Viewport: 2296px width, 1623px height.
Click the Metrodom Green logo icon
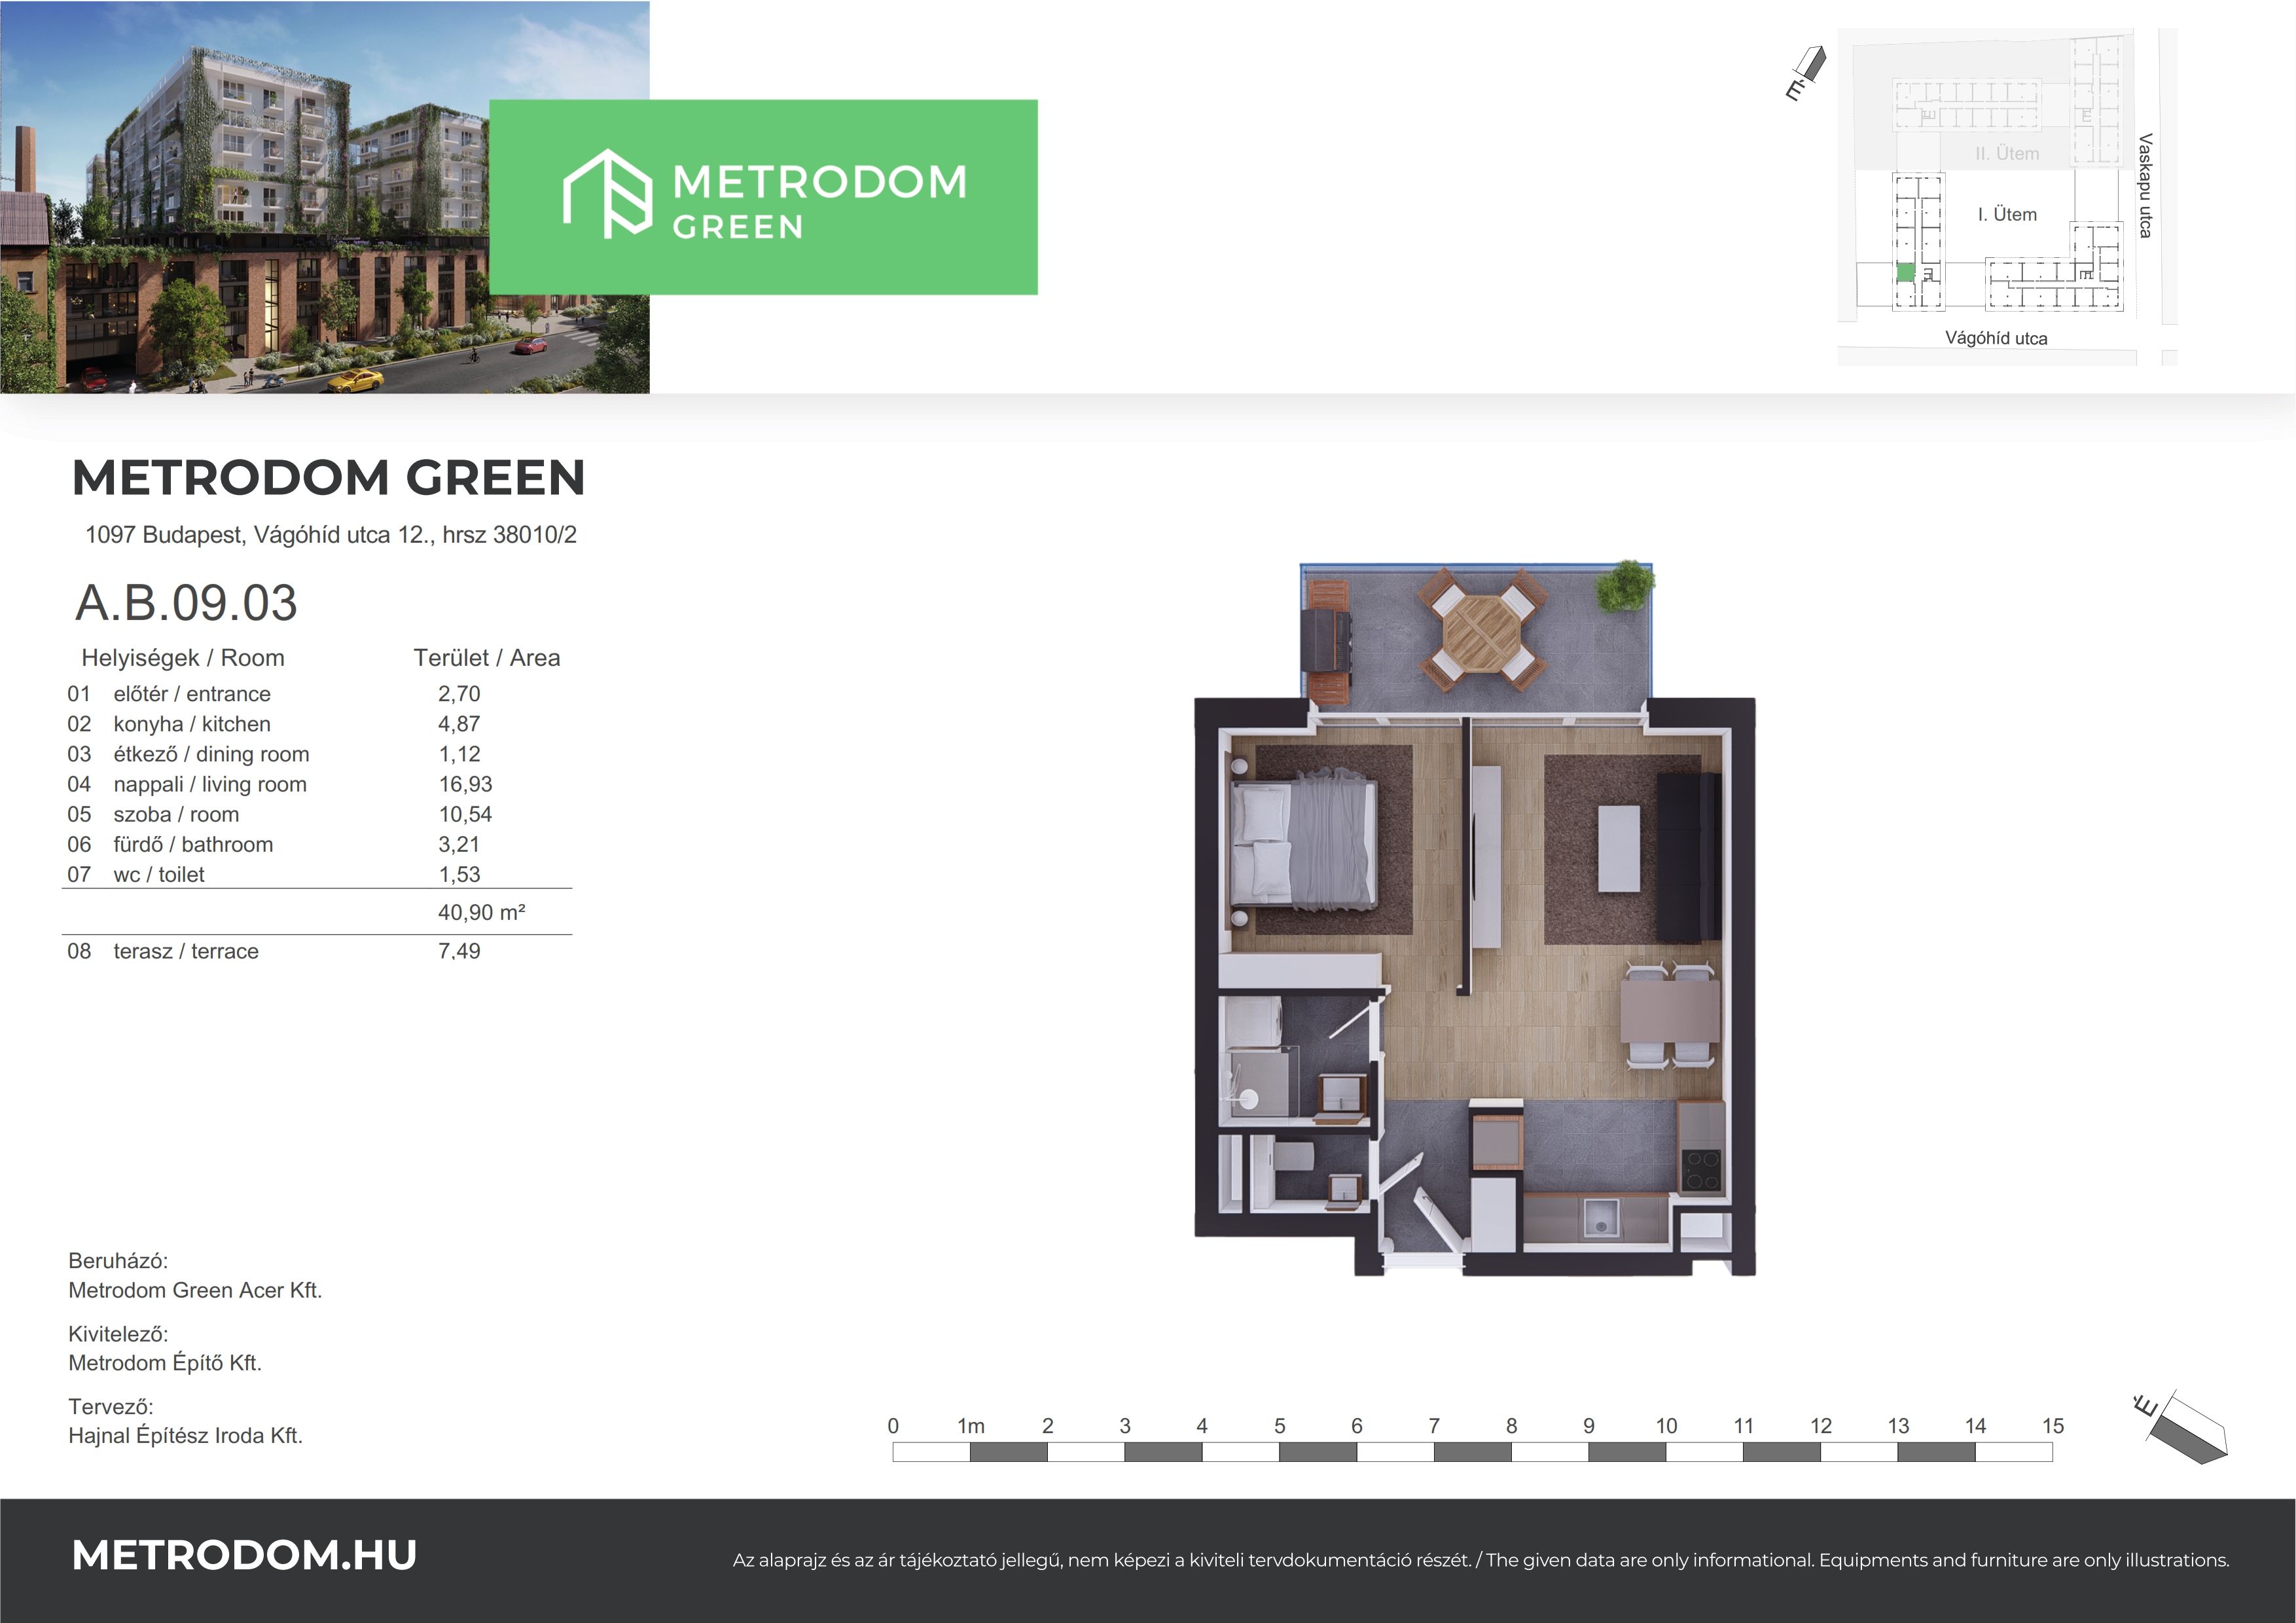pyautogui.click(x=607, y=194)
